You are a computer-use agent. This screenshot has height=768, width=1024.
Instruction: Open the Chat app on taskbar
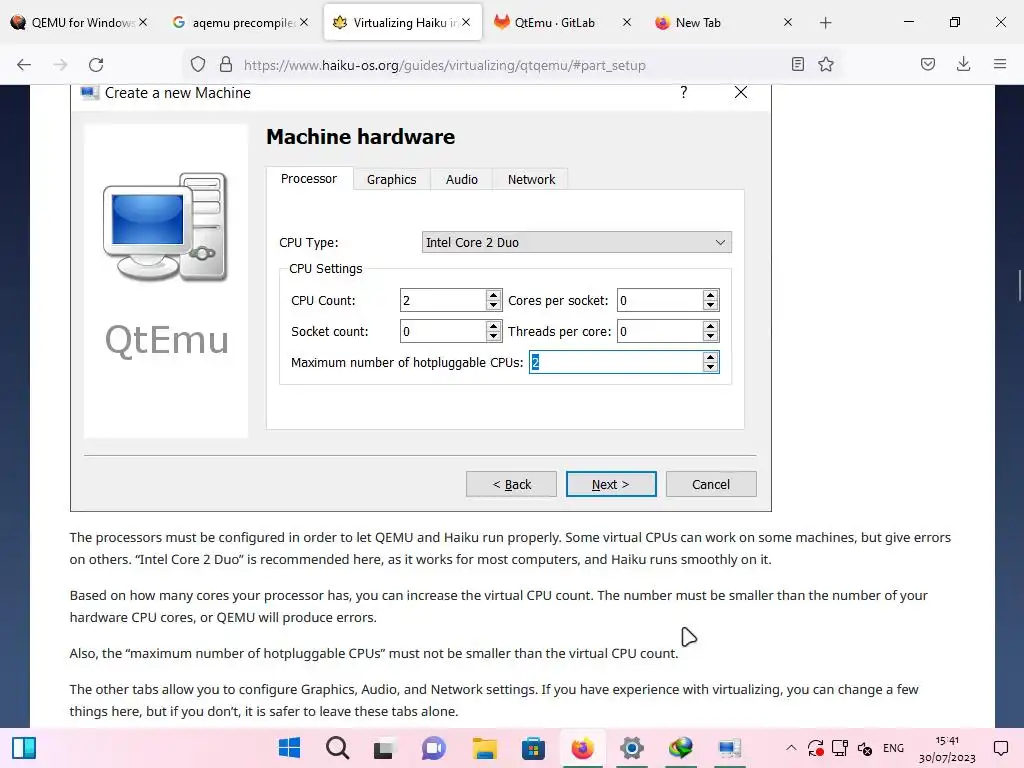434,748
